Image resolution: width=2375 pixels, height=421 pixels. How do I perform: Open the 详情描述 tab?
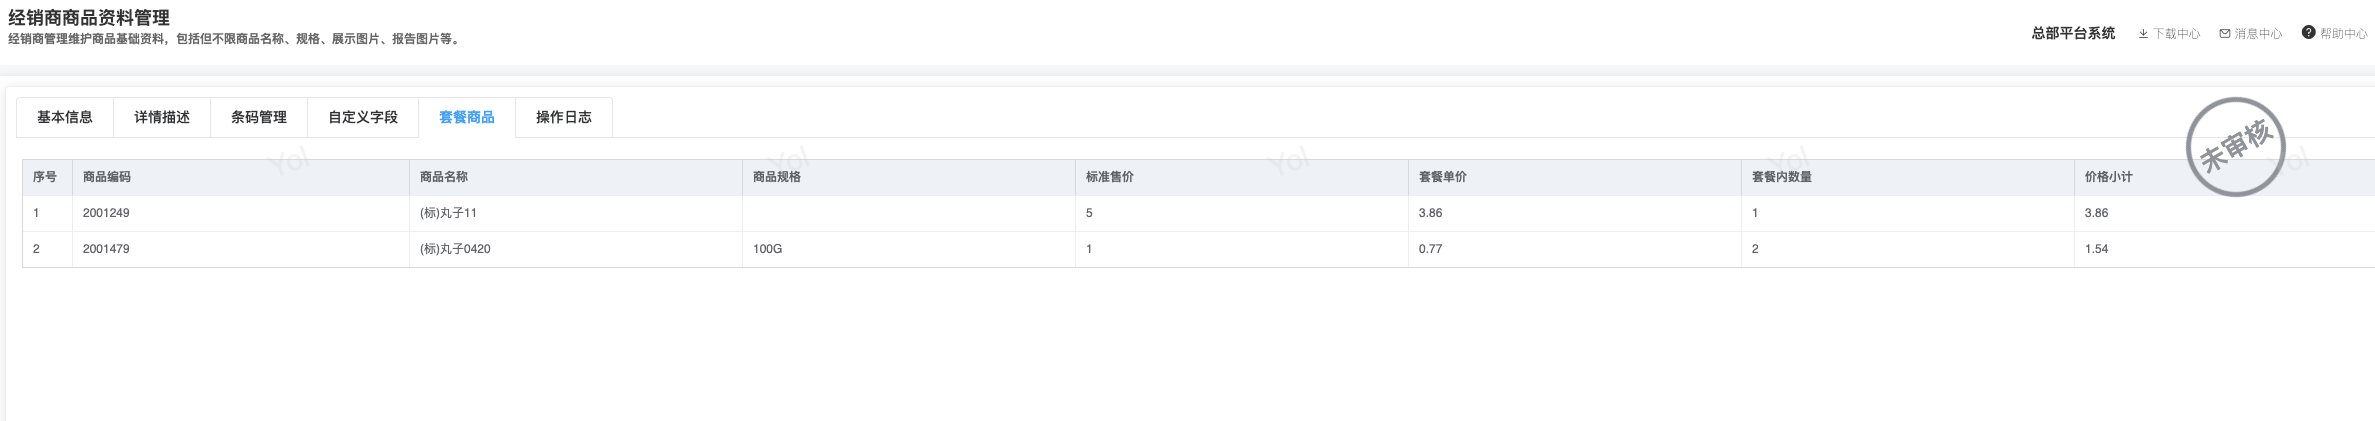[162, 117]
